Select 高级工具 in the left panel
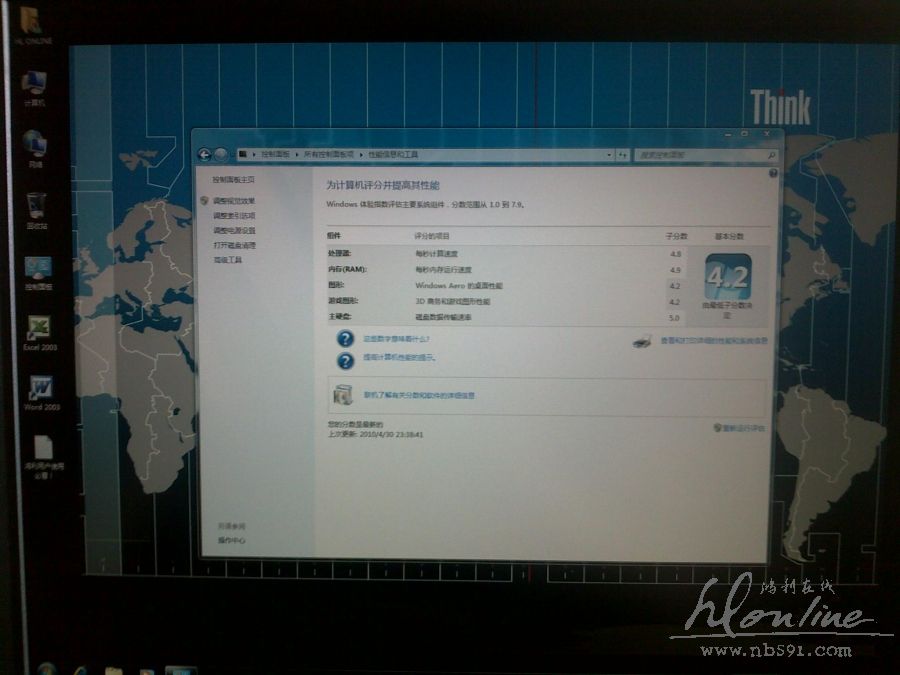 [228, 260]
